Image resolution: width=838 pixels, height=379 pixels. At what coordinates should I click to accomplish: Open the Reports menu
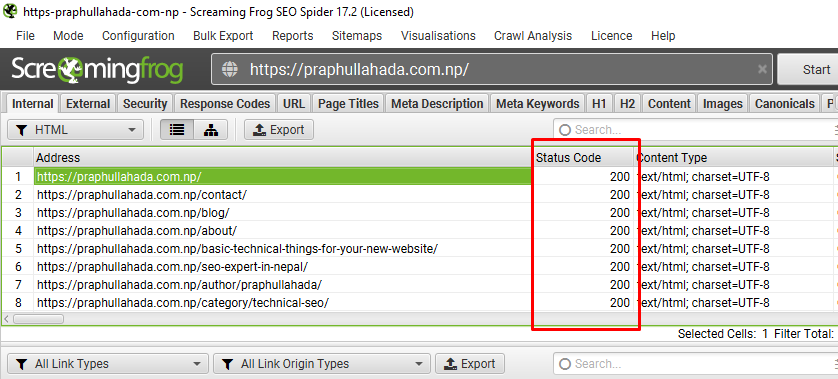coord(293,36)
